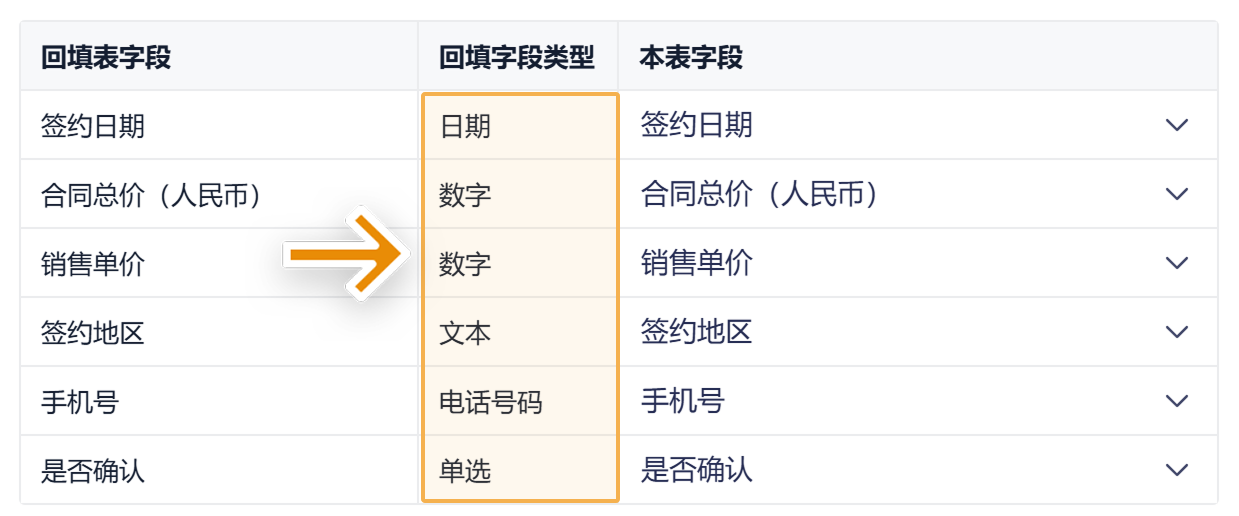Select the 电话号码 field type cell

click(x=520, y=401)
